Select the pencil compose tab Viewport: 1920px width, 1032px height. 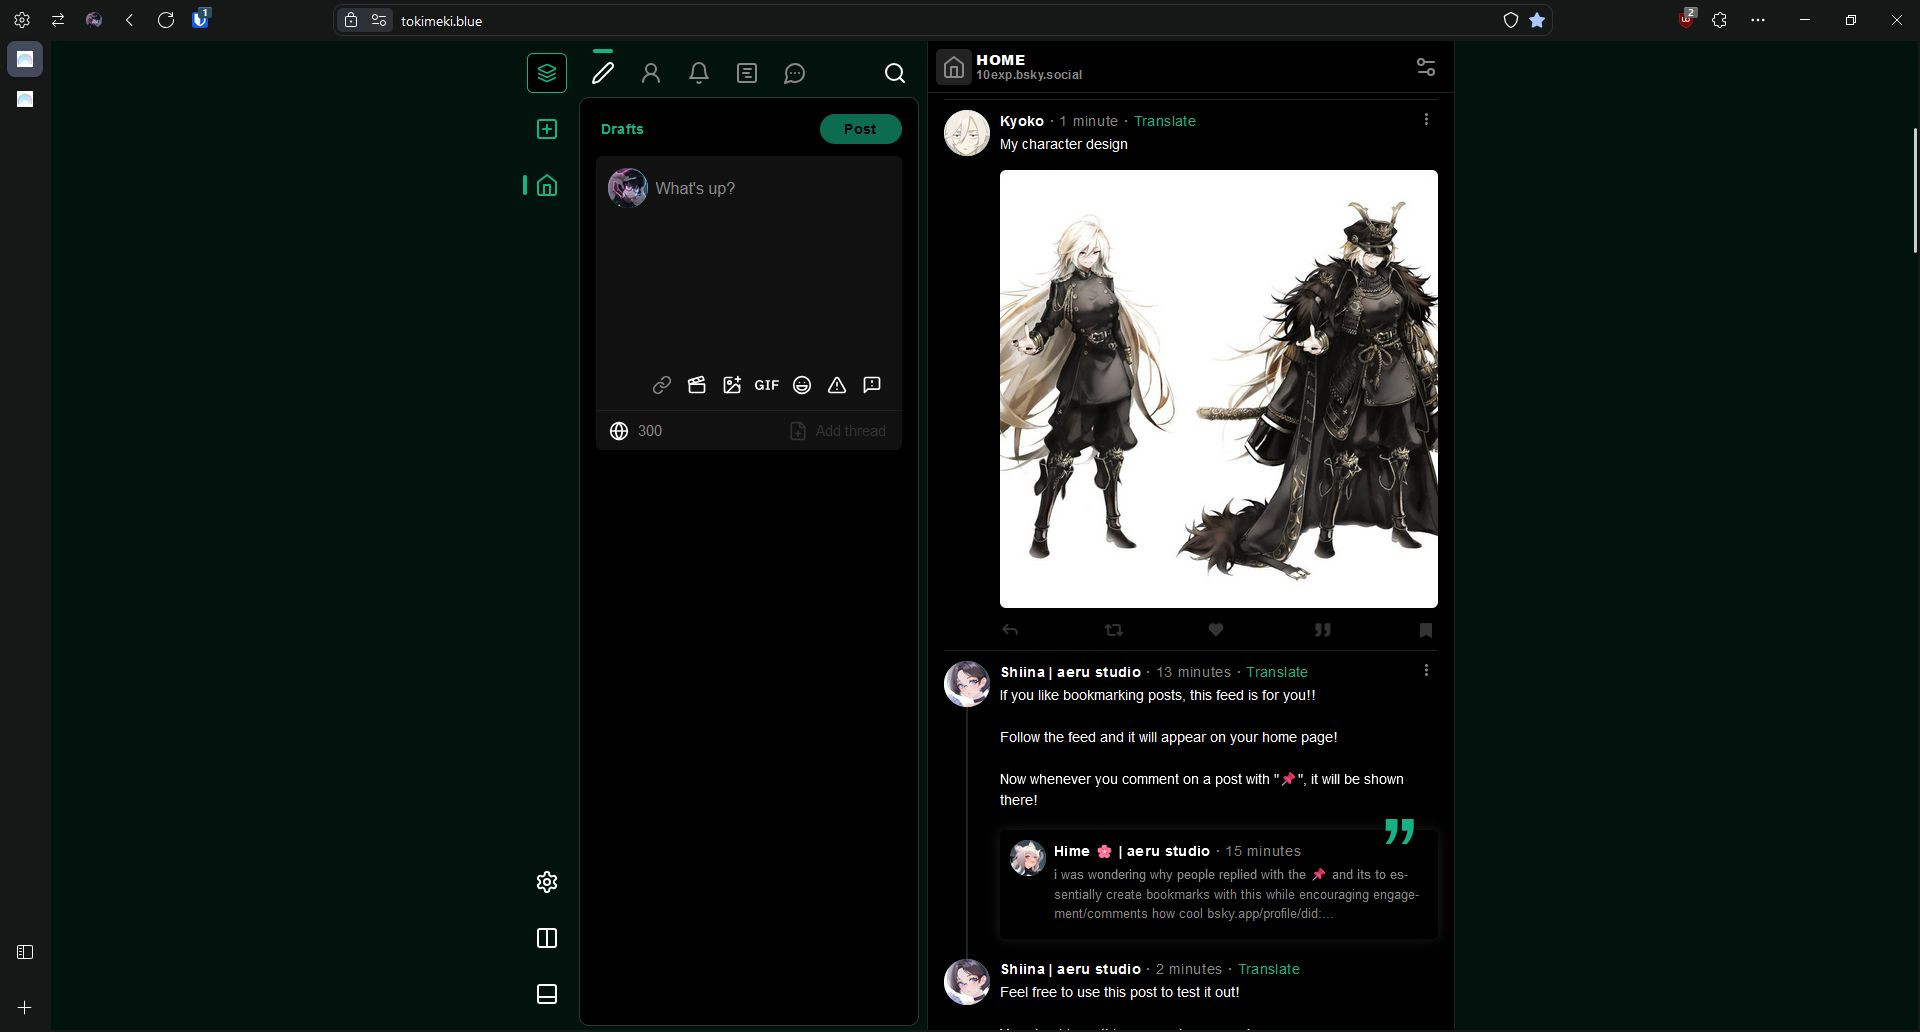tap(603, 73)
